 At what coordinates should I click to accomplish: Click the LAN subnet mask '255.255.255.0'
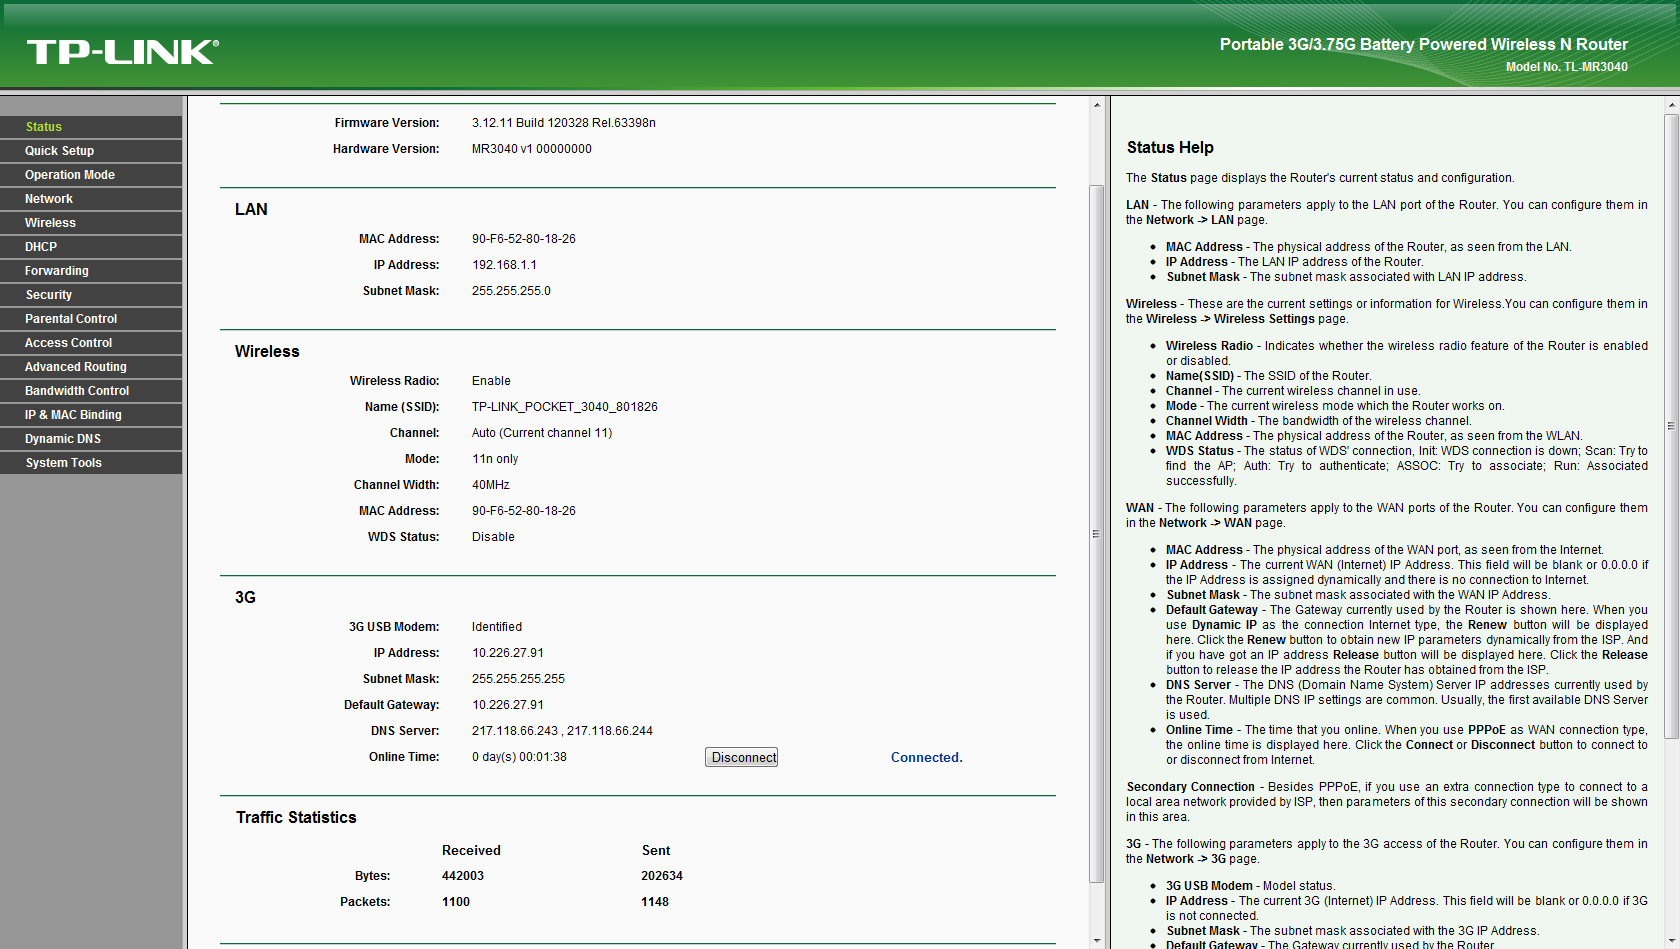(x=512, y=291)
